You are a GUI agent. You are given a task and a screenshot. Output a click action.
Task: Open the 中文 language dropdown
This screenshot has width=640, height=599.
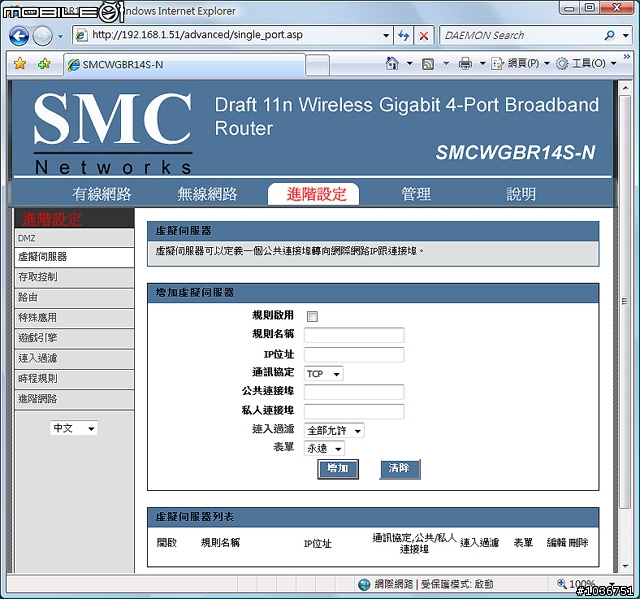tap(74, 428)
